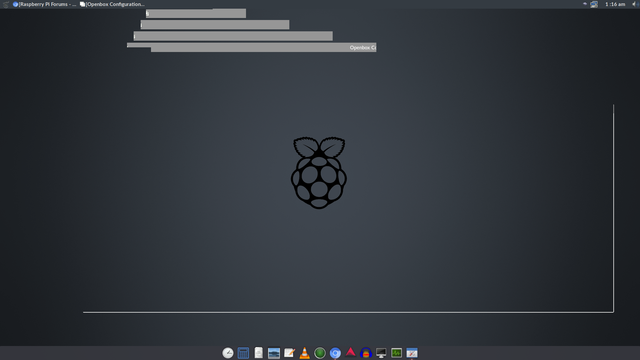Click the network connection tray icon

tap(594, 4)
